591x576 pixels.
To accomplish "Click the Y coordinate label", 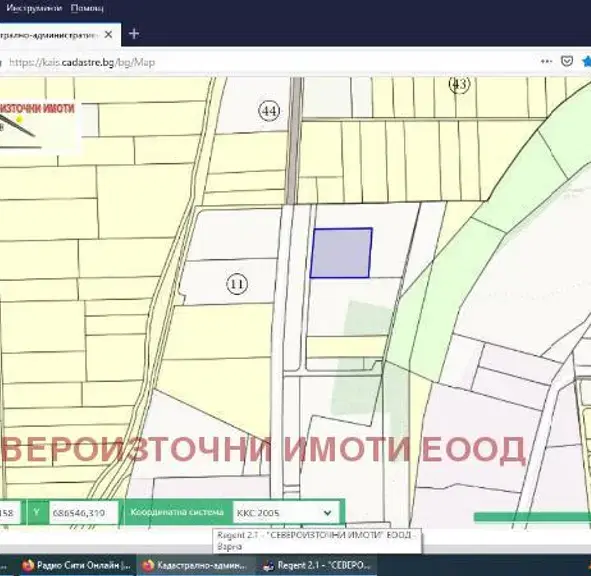I will click(x=37, y=512).
